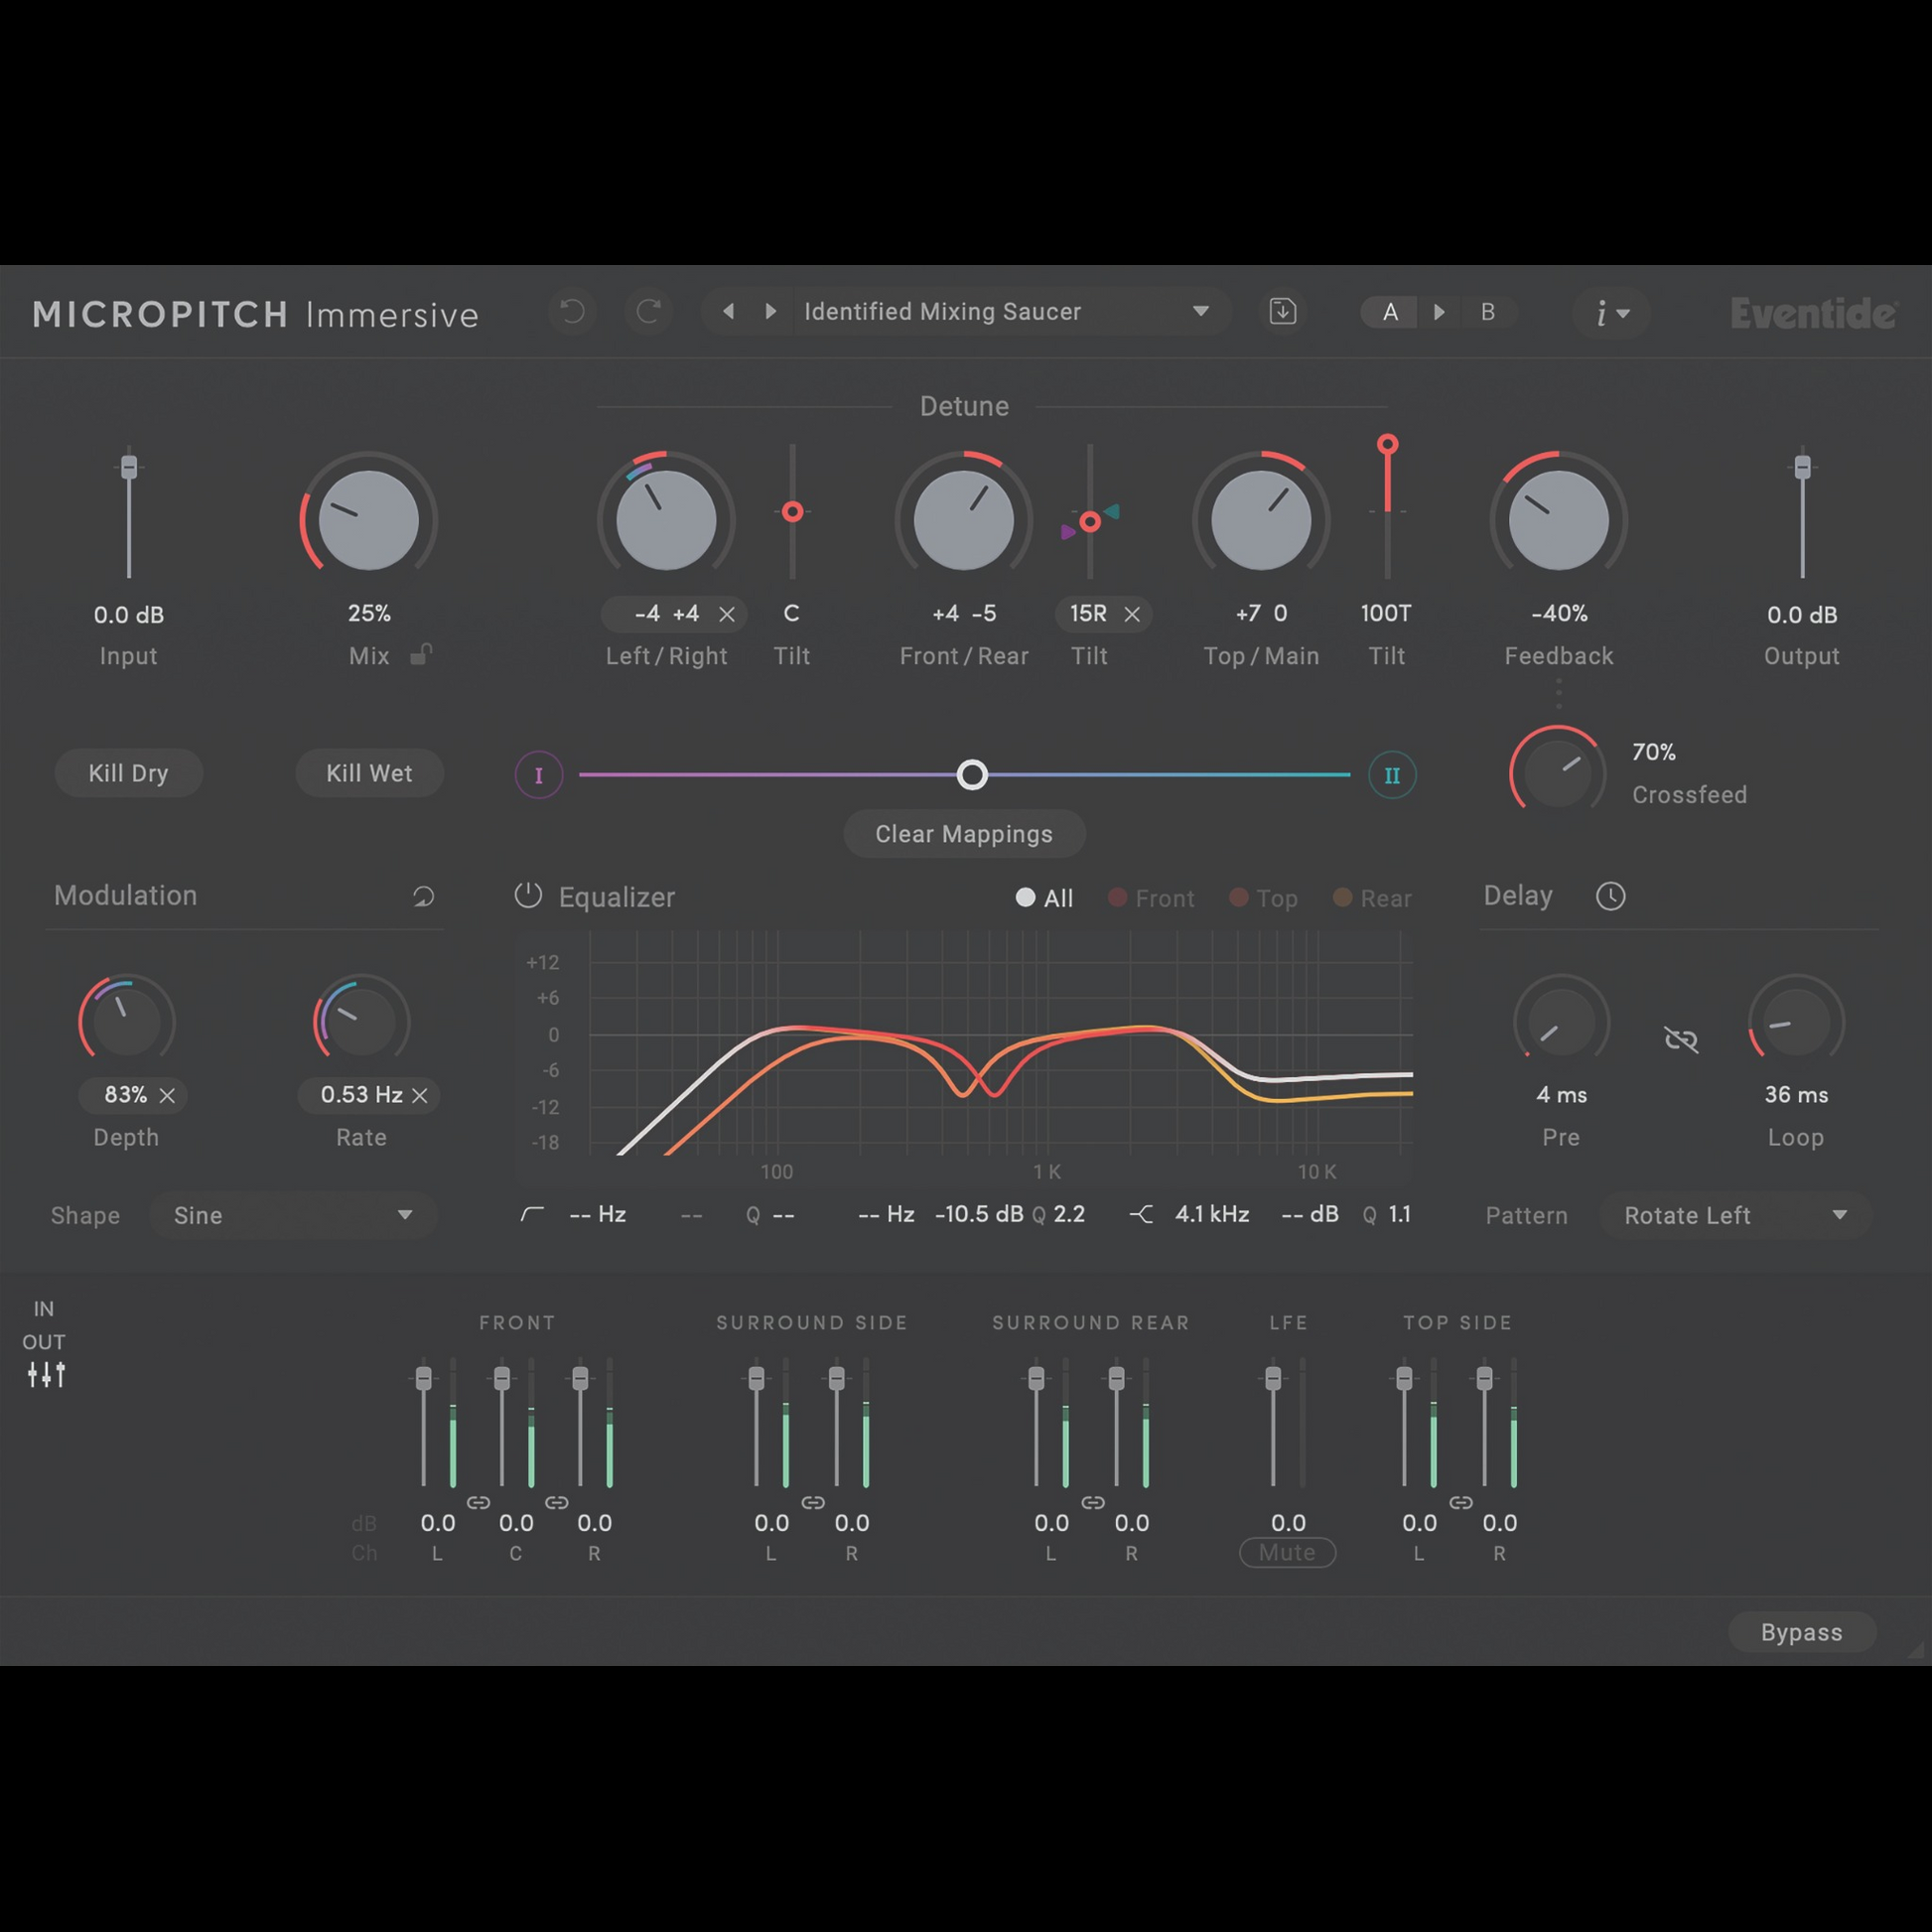Click the ribbon slider handle
The width and height of the screenshot is (1932, 1932).
click(x=972, y=775)
